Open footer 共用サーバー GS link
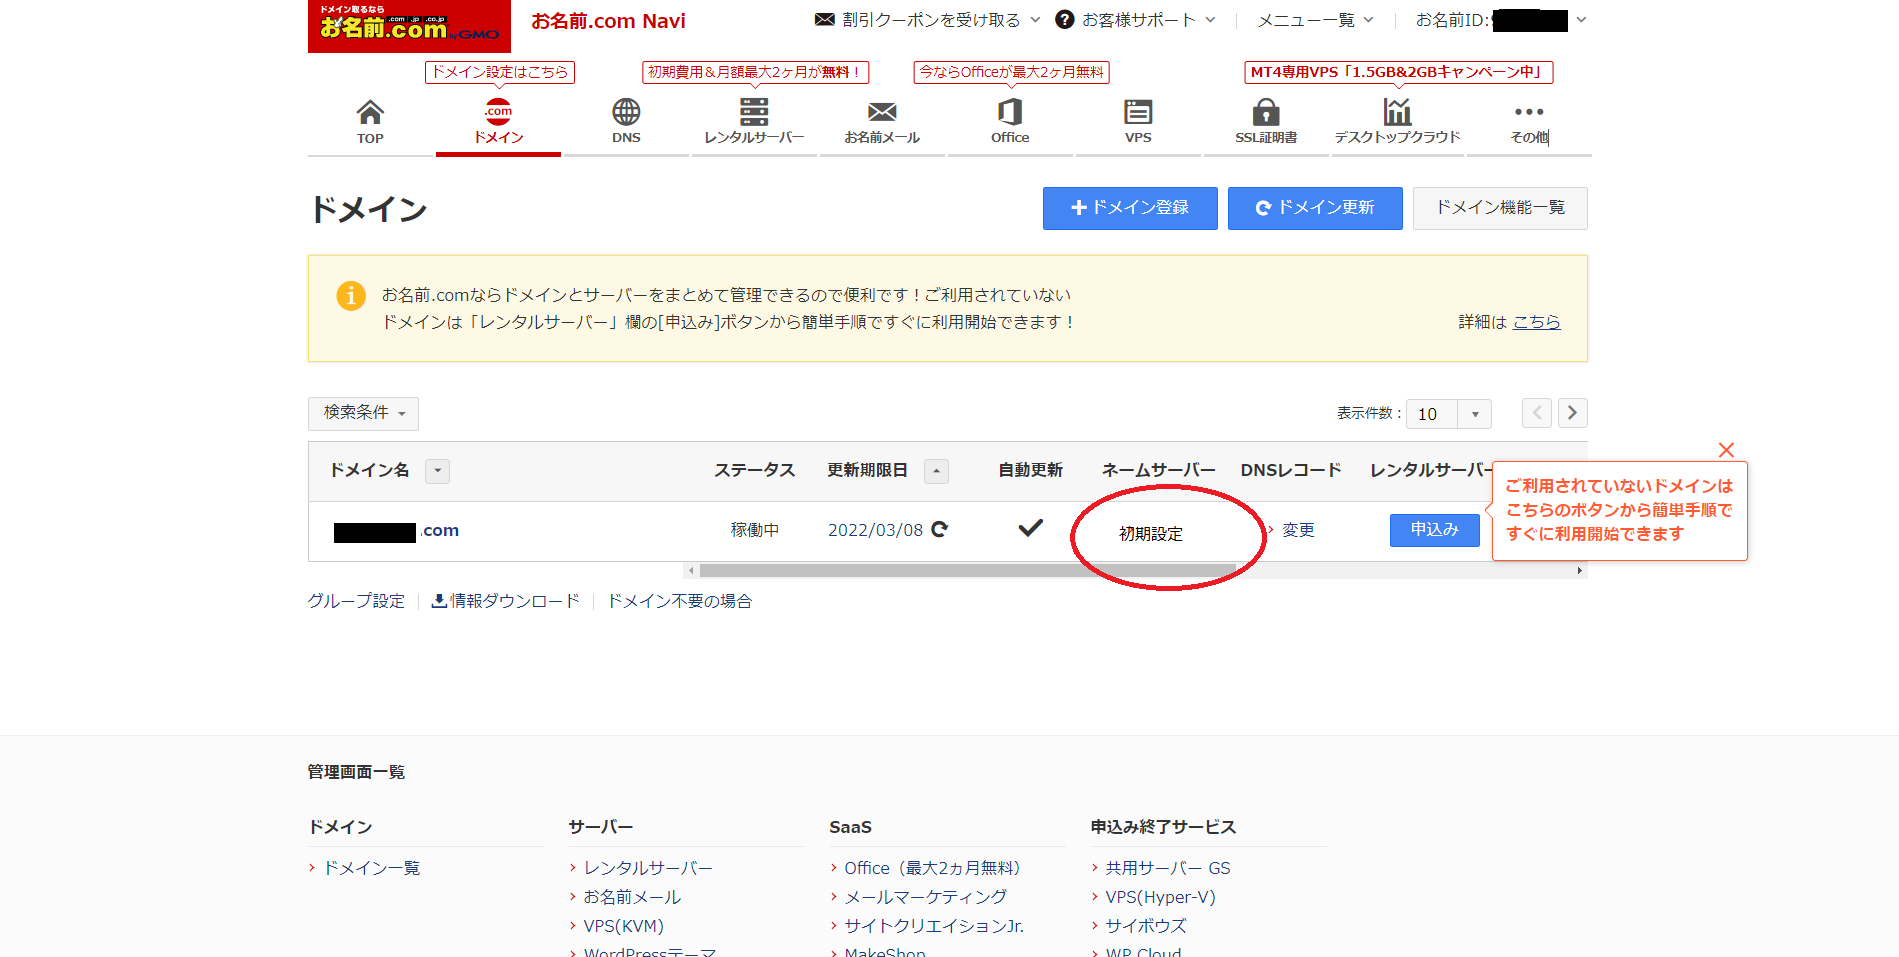The width and height of the screenshot is (1899, 957). click(x=1168, y=868)
